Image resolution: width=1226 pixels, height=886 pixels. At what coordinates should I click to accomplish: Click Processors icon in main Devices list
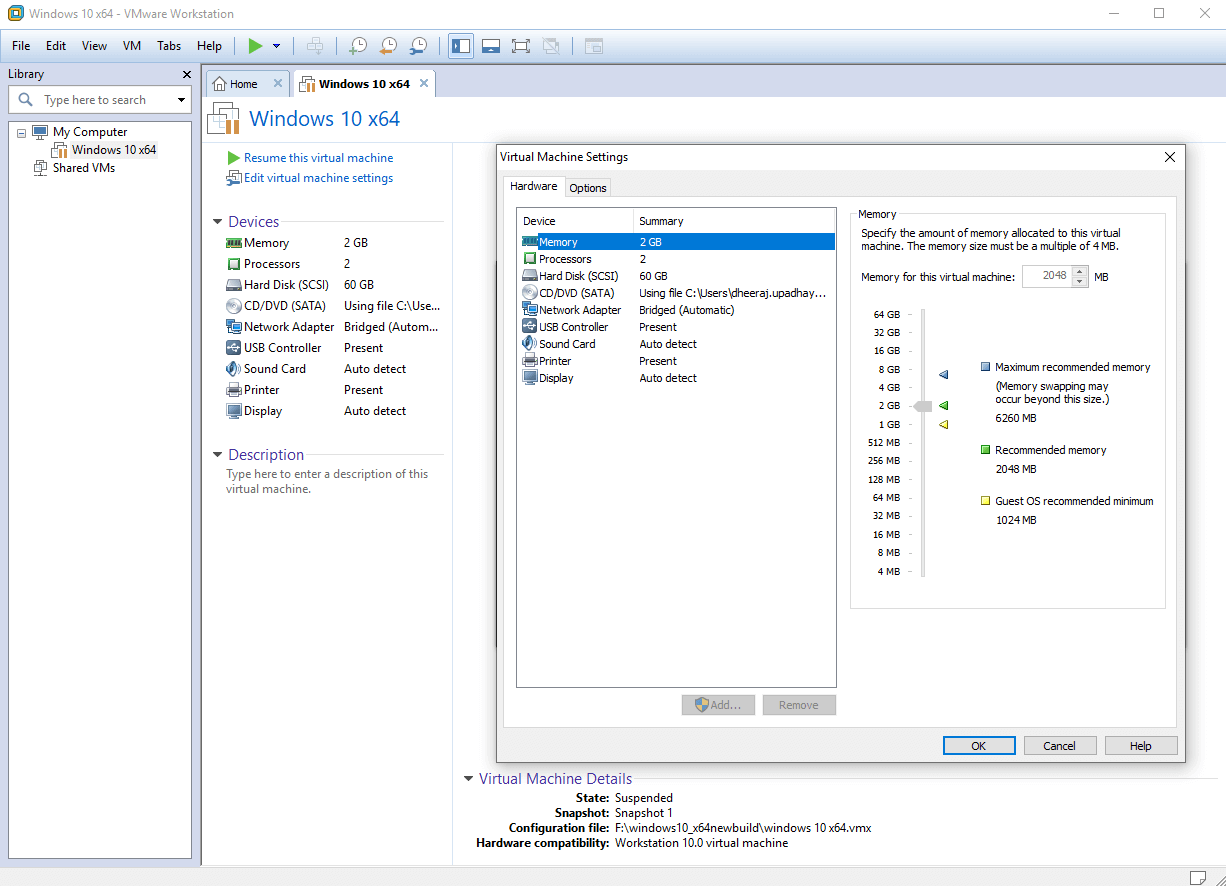click(234, 264)
